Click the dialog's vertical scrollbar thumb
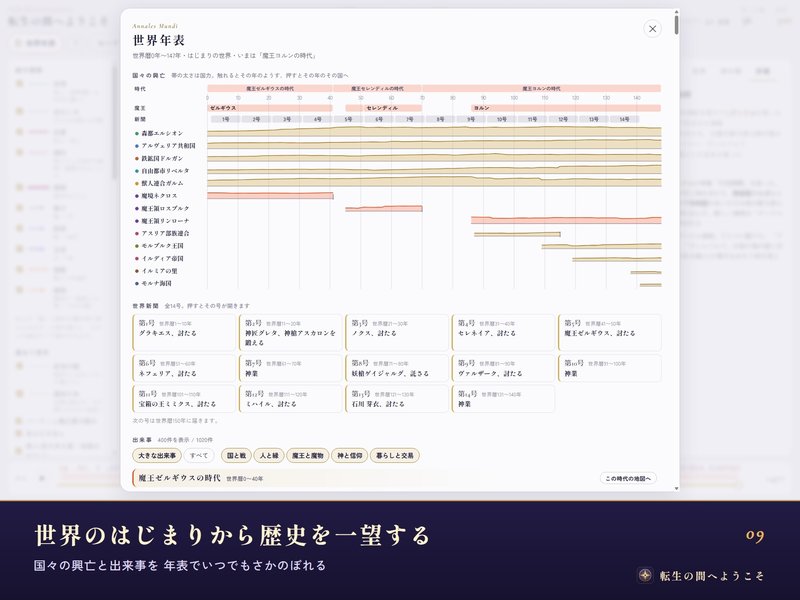This screenshot has width=800, height=600. point(677,24)
